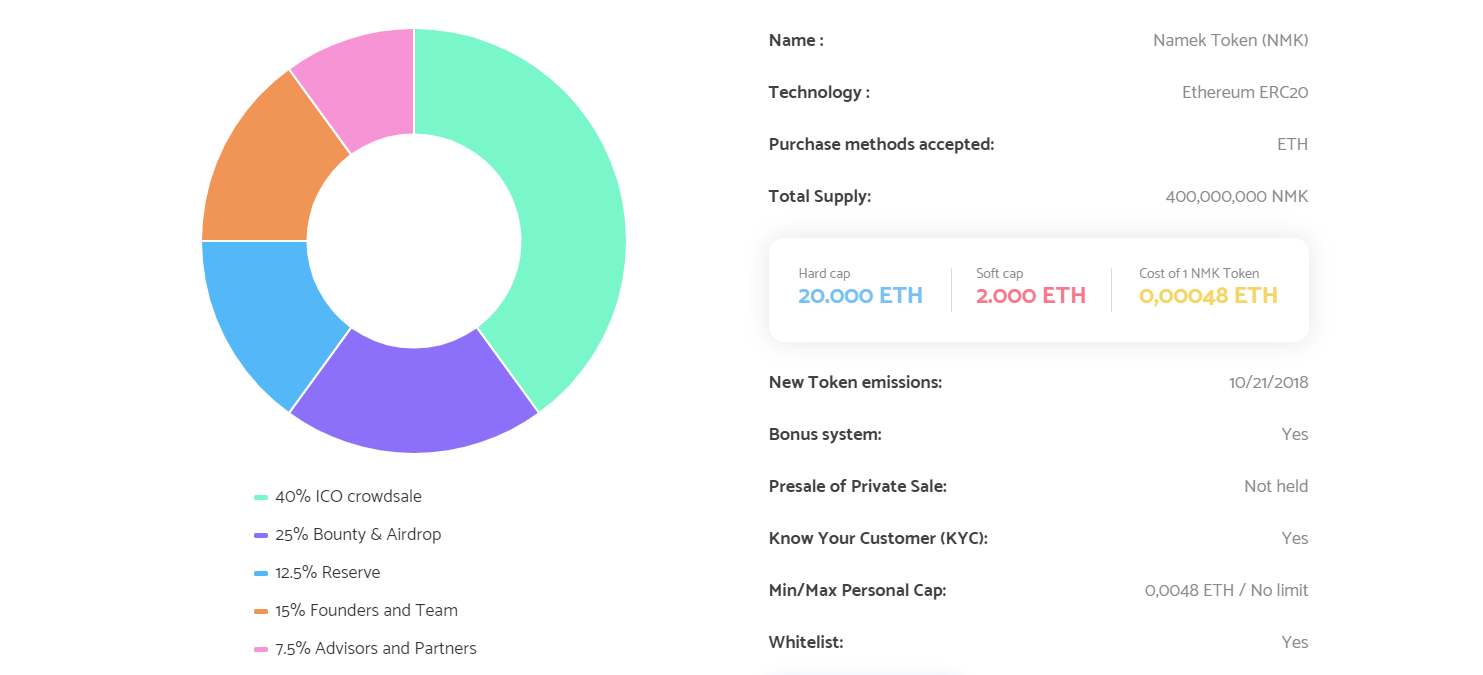
Task: Click the Namek Token (NMK) name value
Action: [x=1230, y=40]
